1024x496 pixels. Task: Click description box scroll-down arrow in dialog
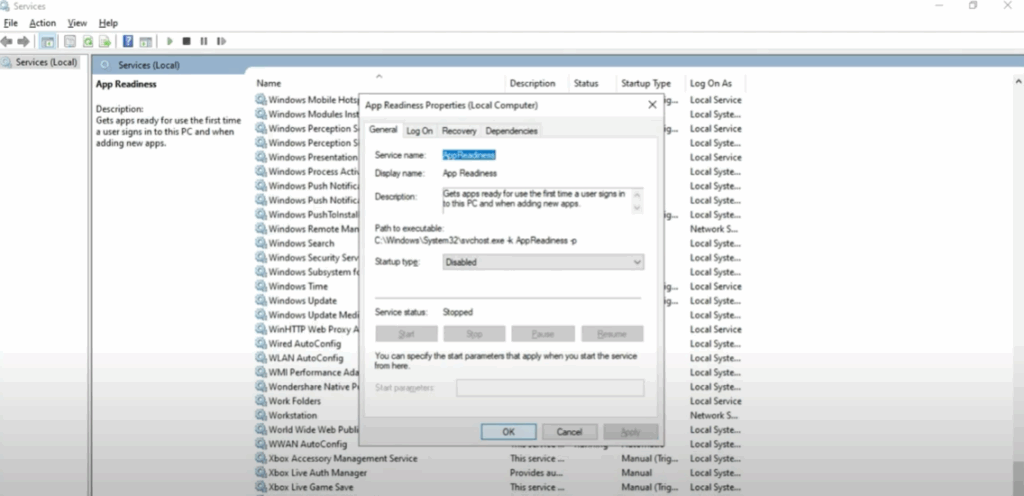pos(637,208)
